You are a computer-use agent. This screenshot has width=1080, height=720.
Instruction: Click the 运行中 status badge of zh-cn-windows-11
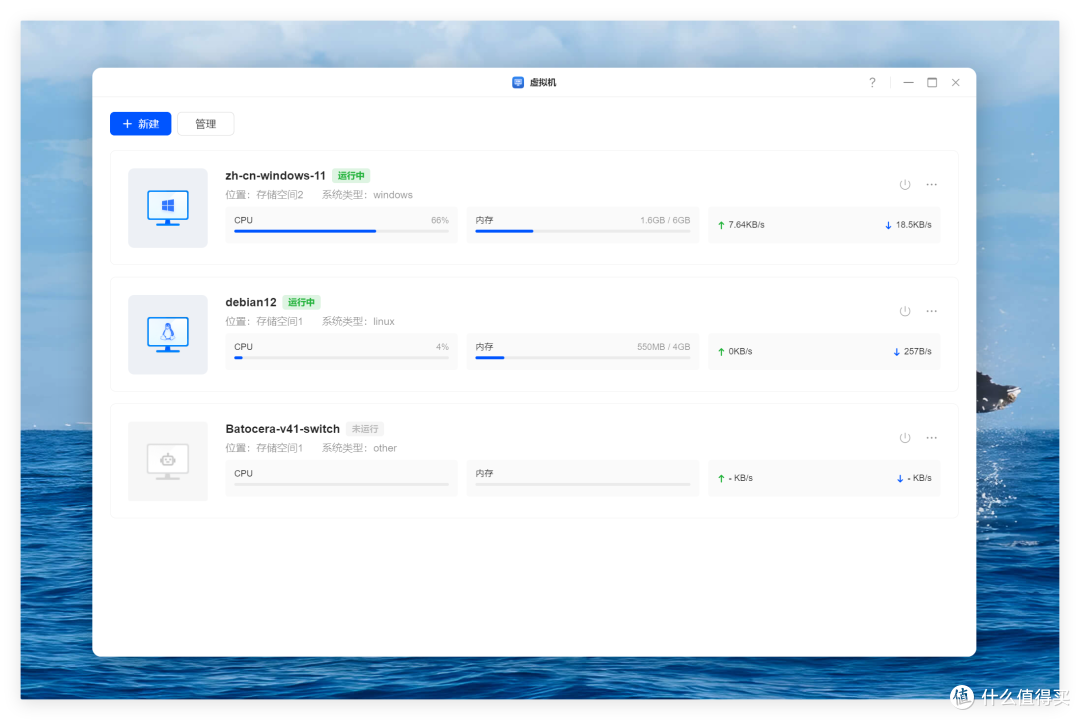tap(351, 176)
